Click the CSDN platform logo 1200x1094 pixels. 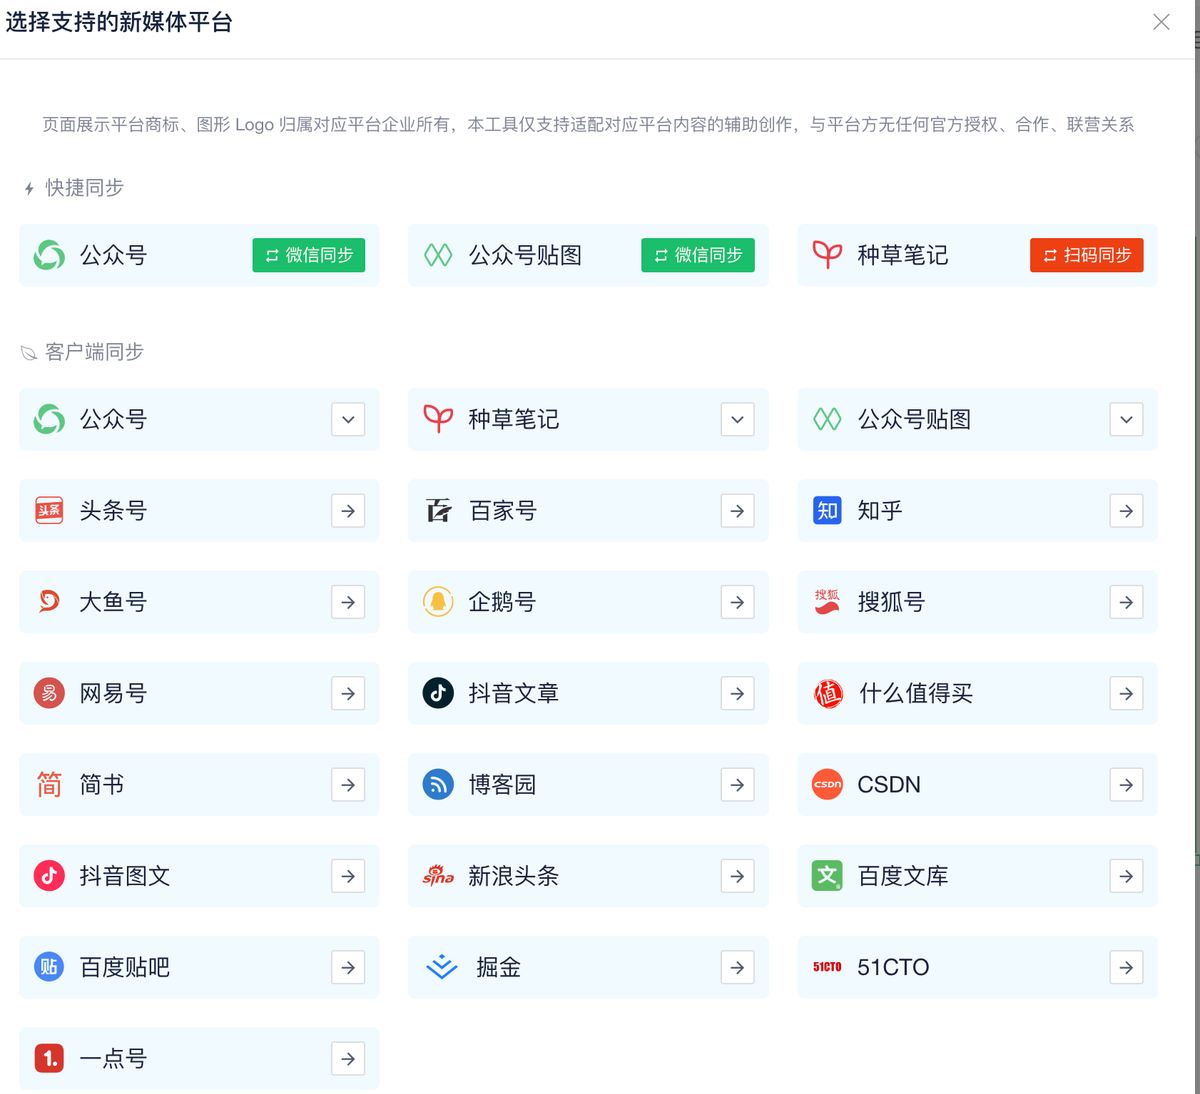coord(827,785)
